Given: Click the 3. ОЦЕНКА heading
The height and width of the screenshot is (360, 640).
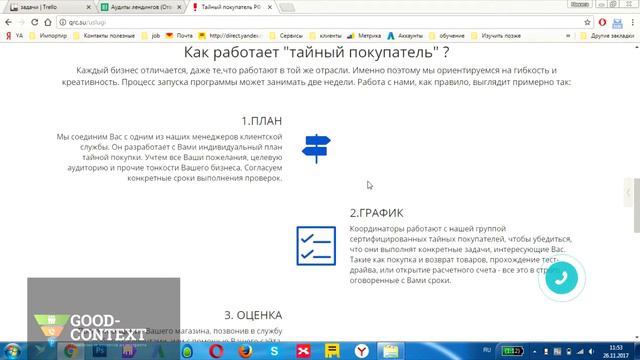Looking at the screenshot, I should pos(253,315).
